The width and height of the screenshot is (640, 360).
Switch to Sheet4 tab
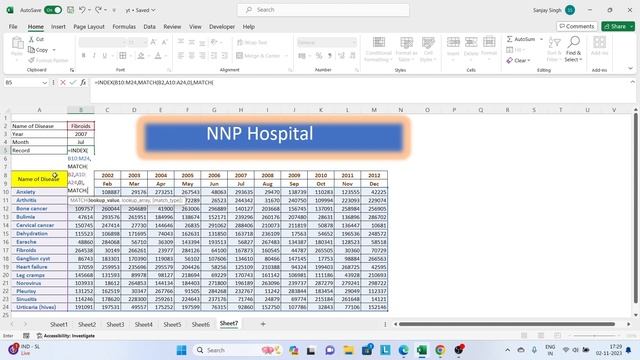pos(144,324)
